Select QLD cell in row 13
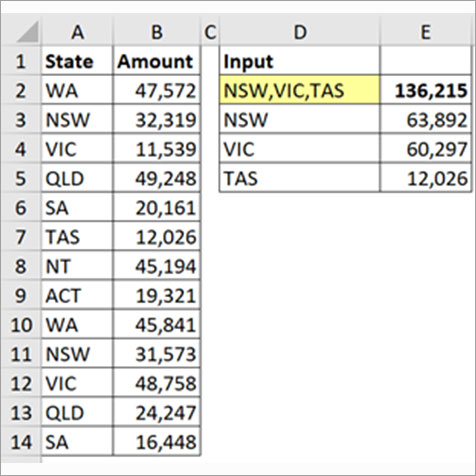476x476 pixels. click(x=77, y=413)
